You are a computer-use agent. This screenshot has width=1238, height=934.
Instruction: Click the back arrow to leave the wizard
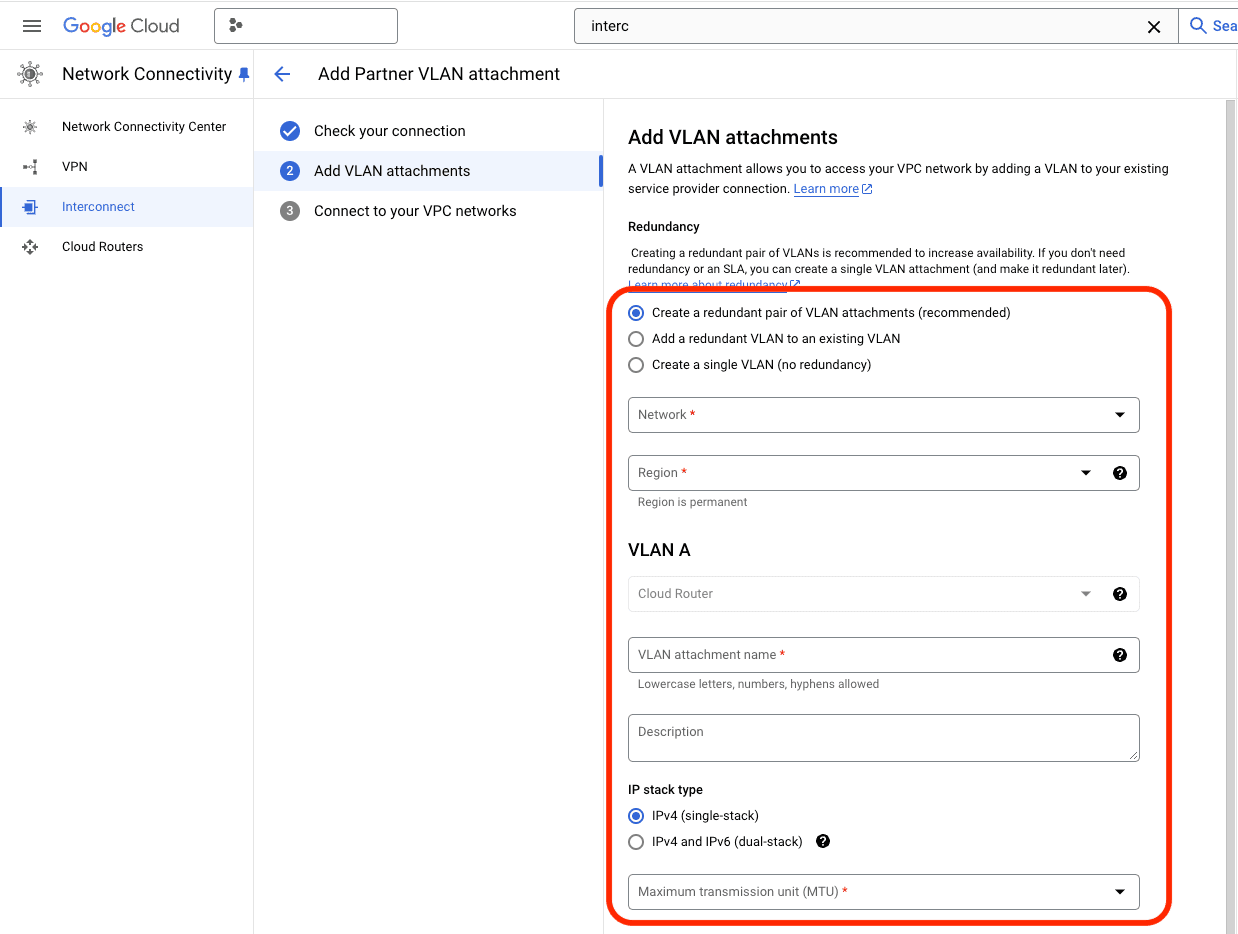[x=282, y=73]
